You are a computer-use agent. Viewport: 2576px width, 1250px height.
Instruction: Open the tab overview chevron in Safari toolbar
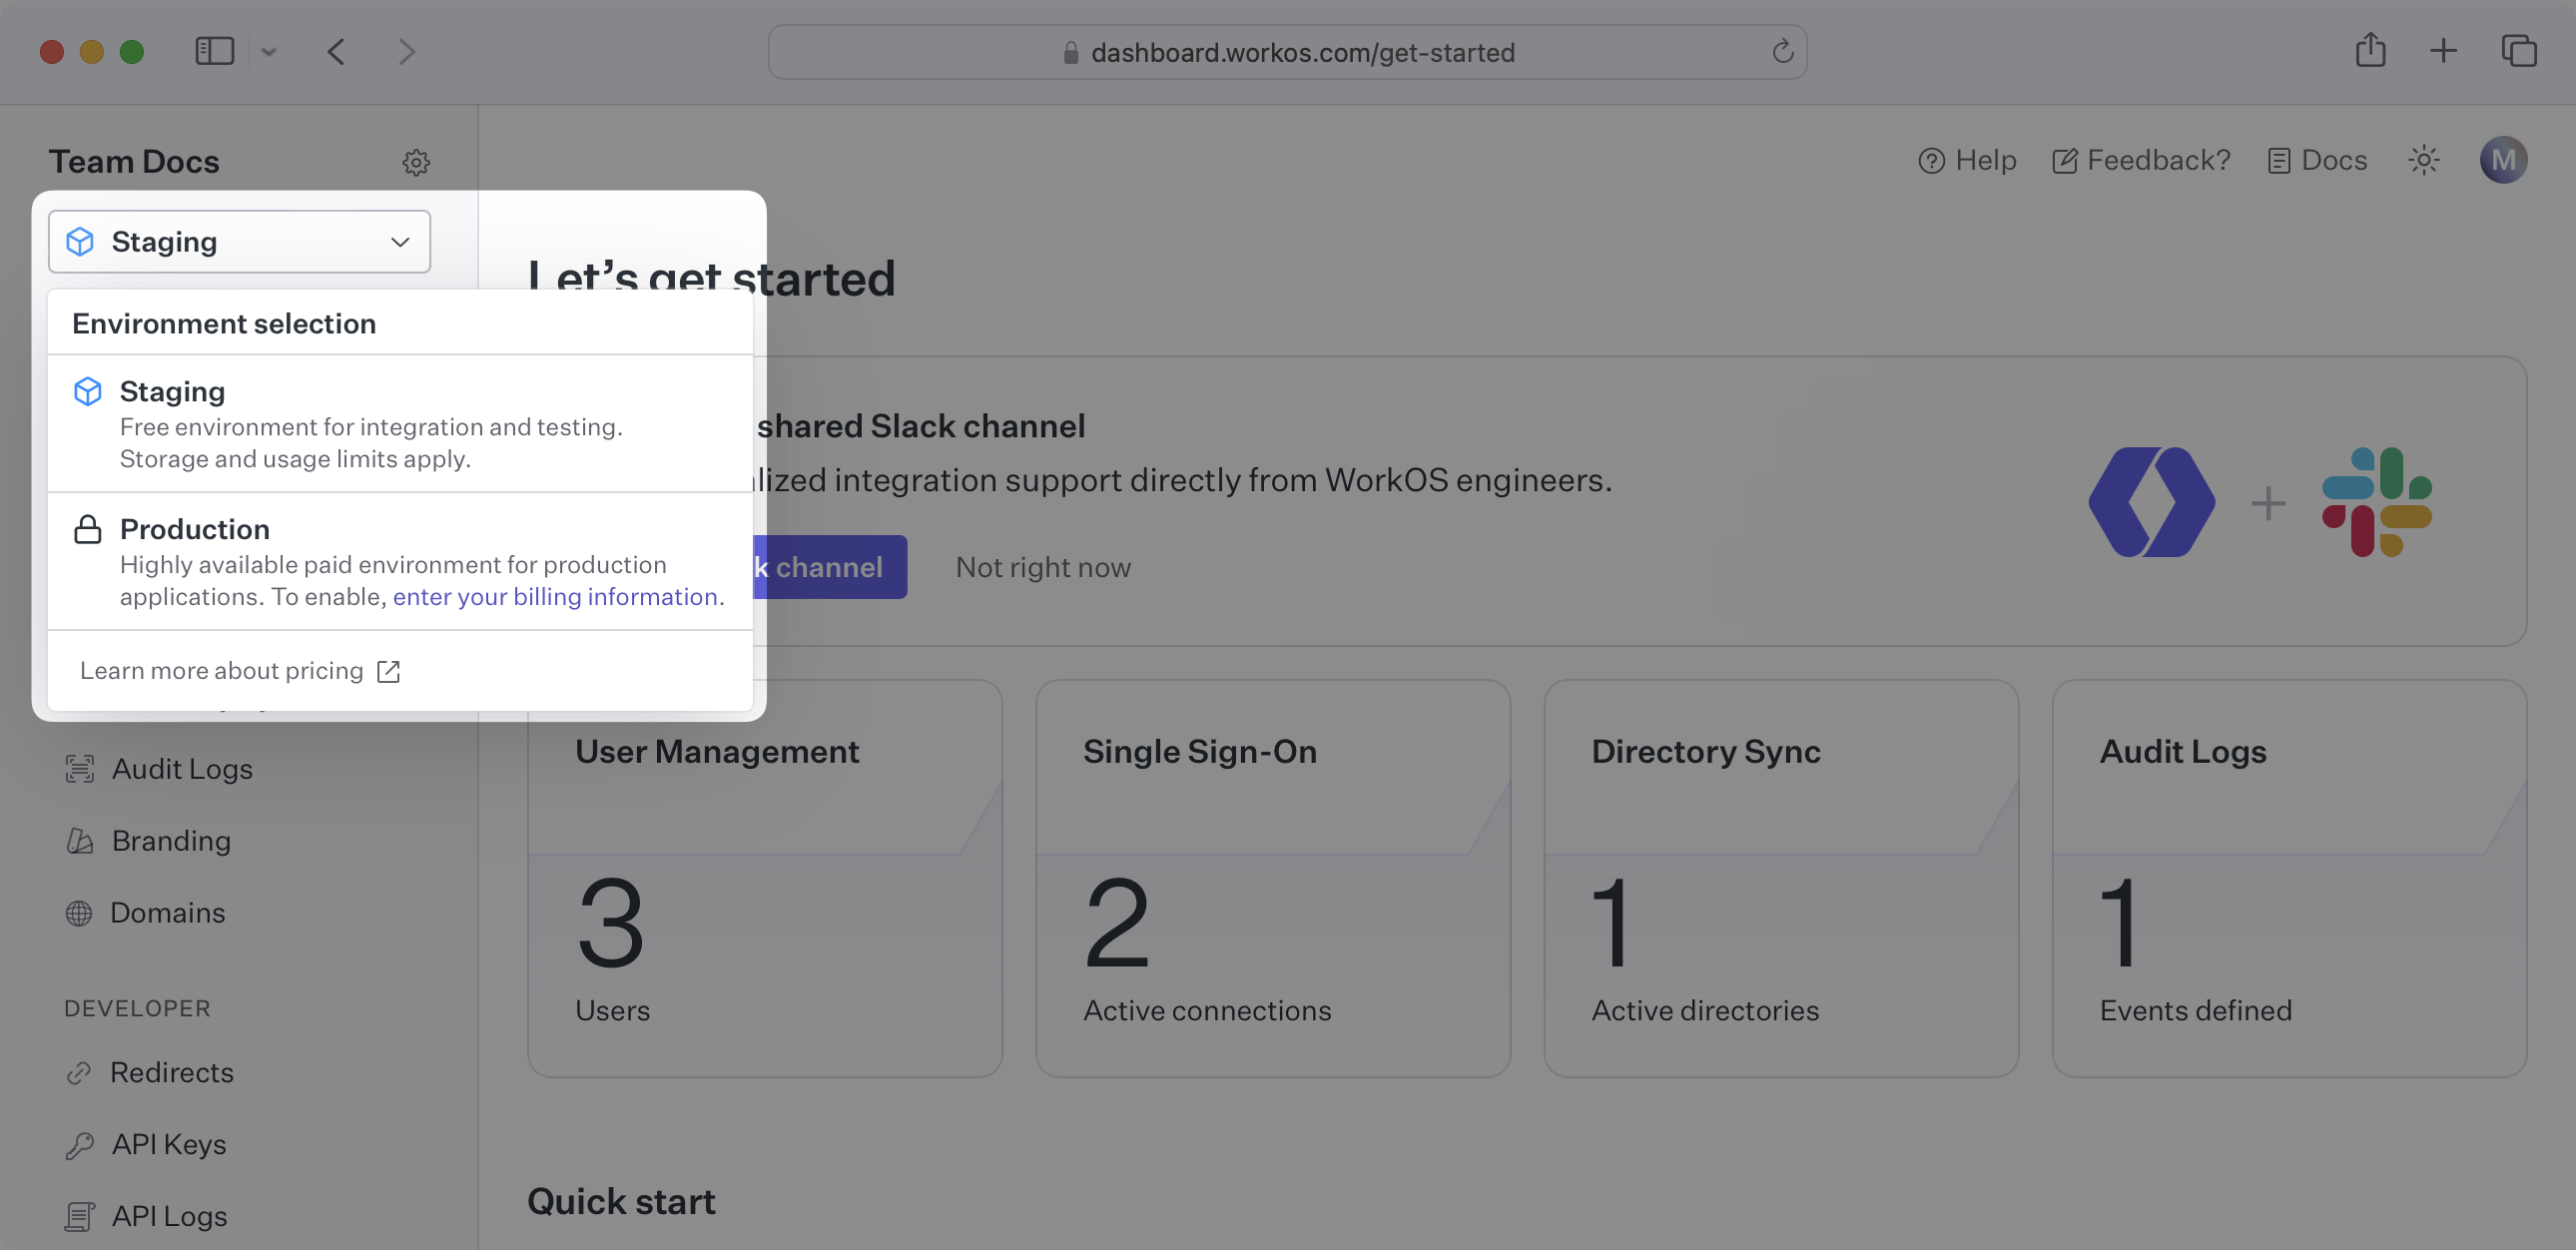[x=268, y=51]
